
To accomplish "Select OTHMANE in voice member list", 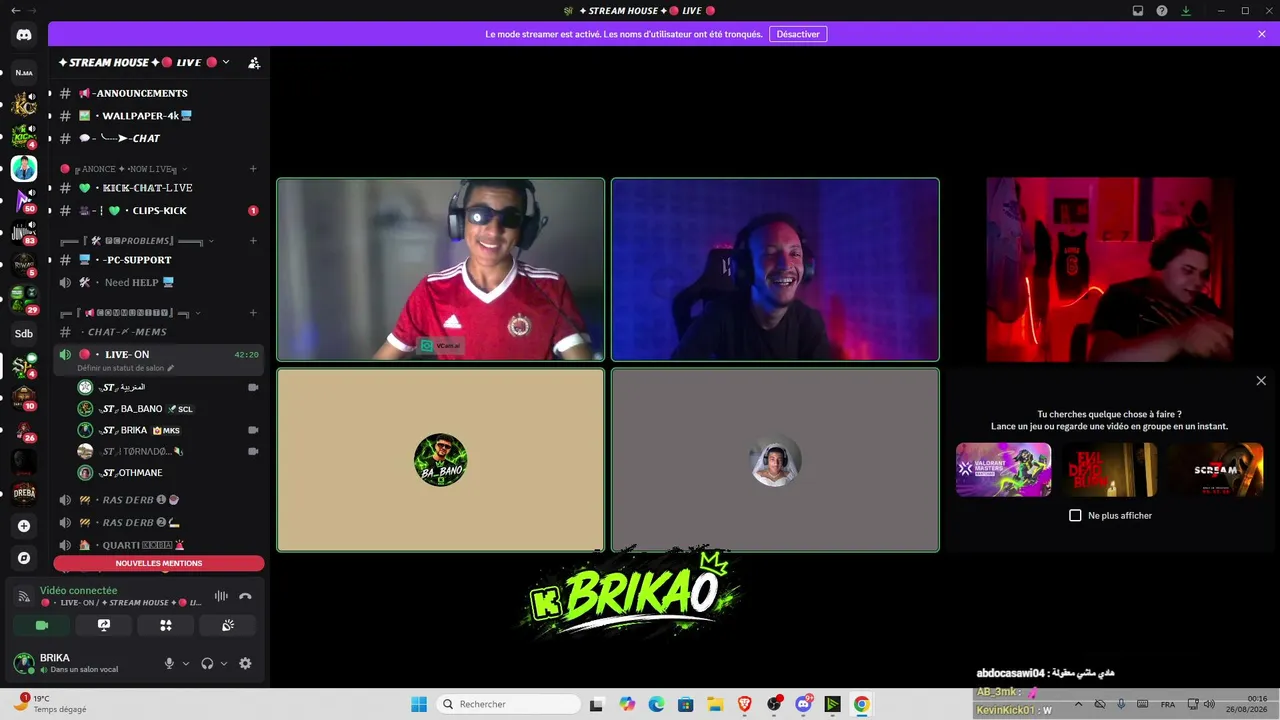I will point(169,473).
